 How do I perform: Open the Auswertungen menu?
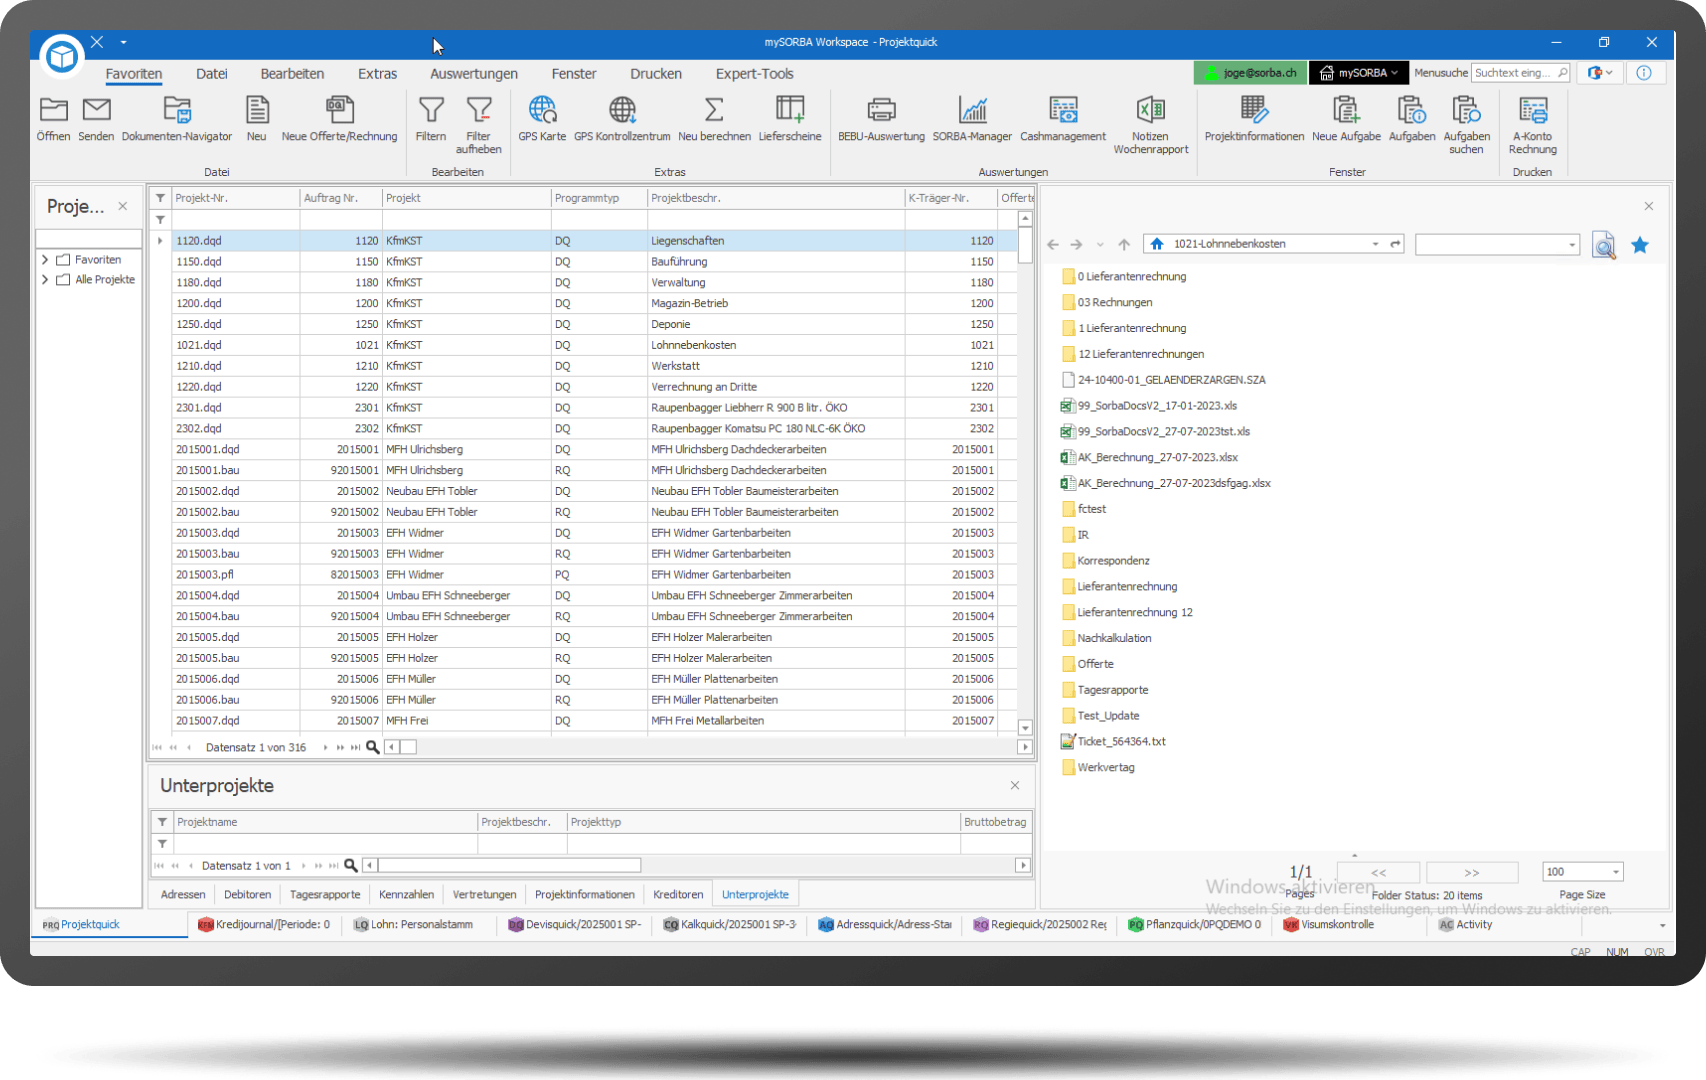coord(474,74)
